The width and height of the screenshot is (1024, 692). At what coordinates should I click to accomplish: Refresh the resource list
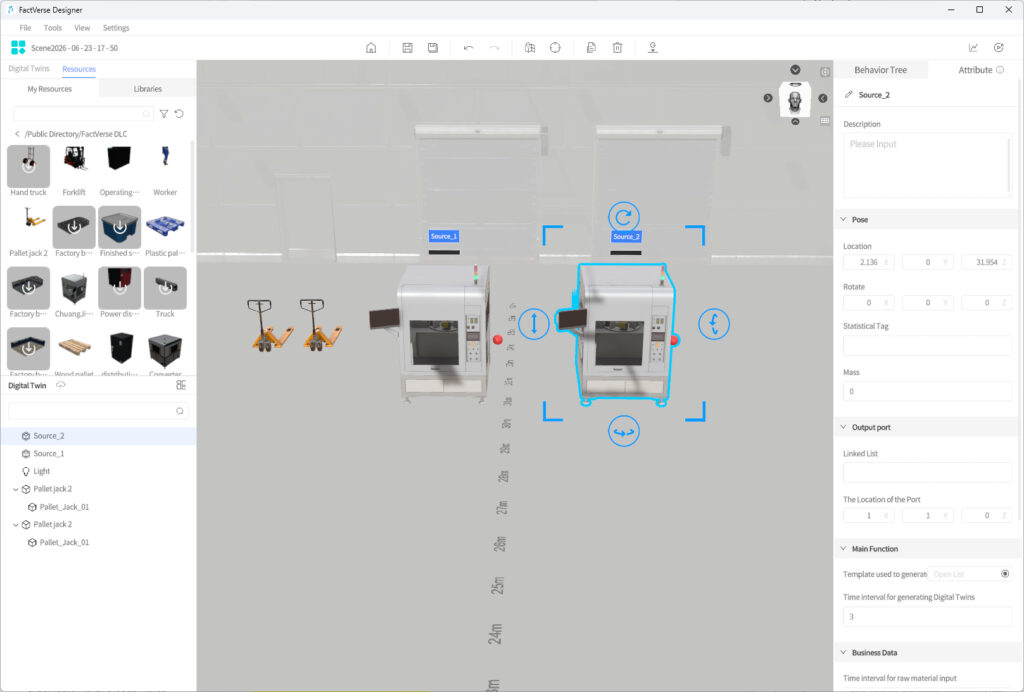tap(179, 114)
